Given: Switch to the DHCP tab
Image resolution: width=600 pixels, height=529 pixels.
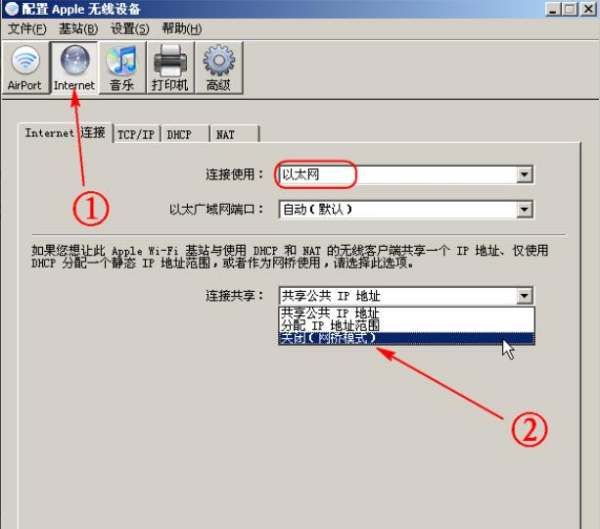Looking at the screenshot, I should [x=184, y=134].
